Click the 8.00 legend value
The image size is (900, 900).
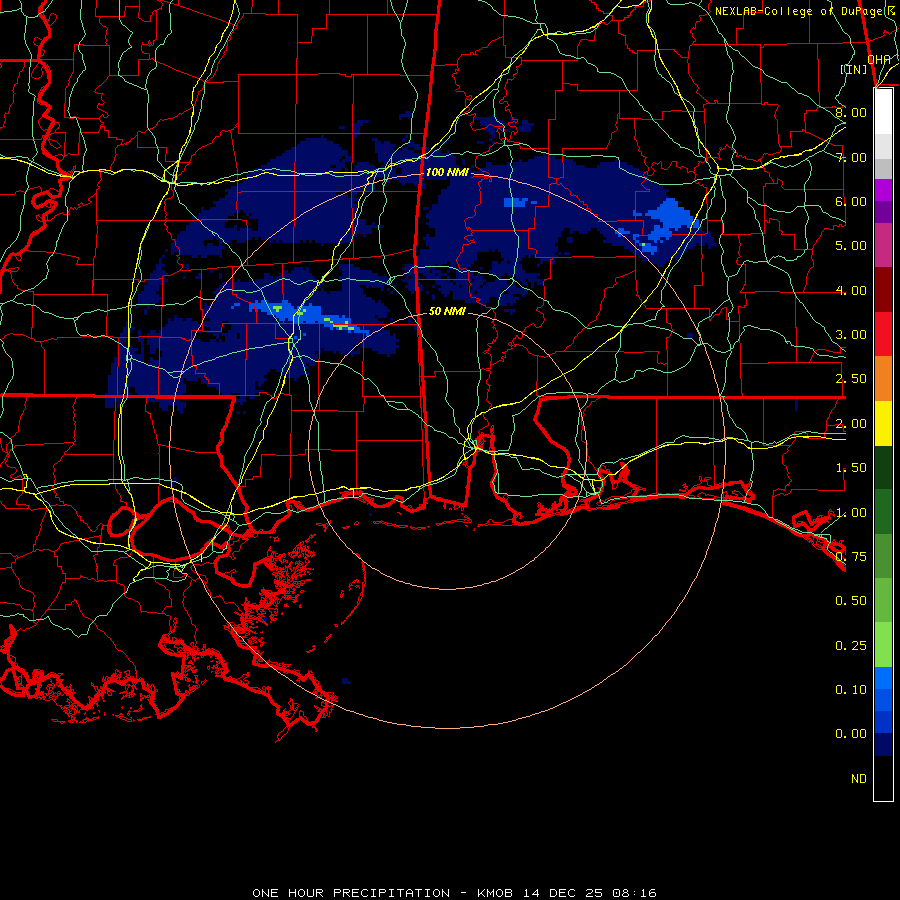click(851, 112)
